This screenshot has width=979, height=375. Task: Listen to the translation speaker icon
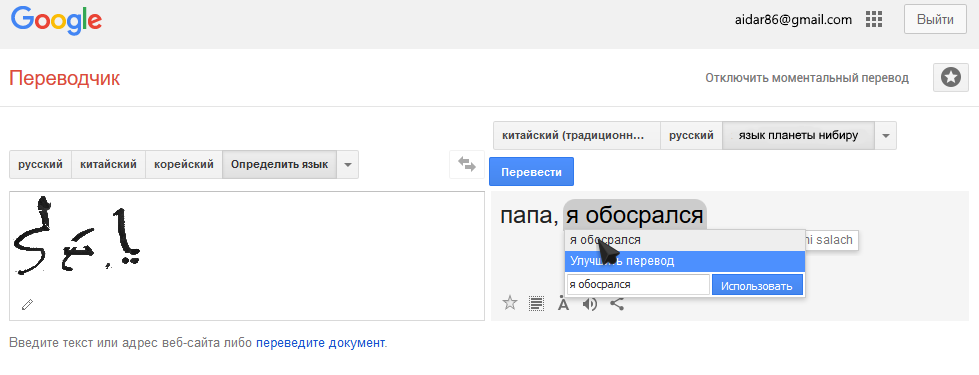point(589,304)
